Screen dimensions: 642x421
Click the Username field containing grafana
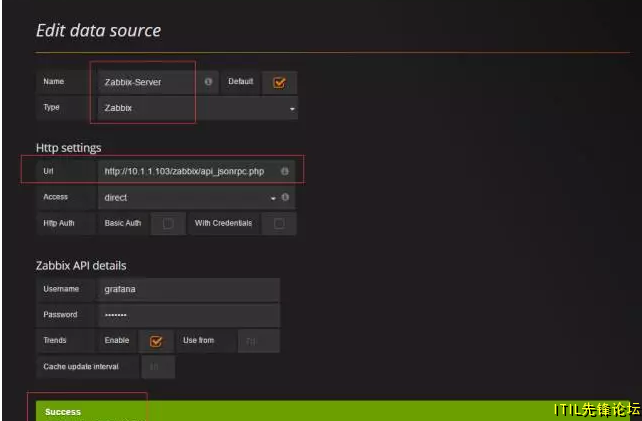[x=189, y=290]
